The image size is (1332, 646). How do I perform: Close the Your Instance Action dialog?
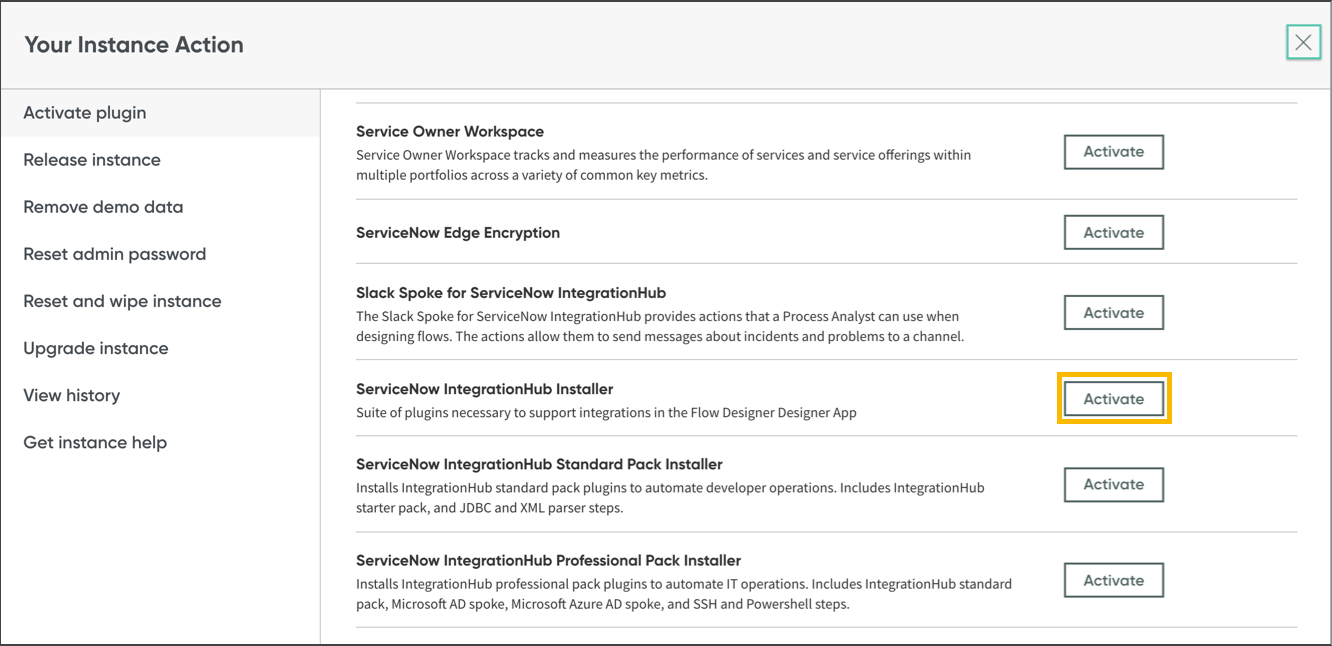click(x=1303, y=42)
